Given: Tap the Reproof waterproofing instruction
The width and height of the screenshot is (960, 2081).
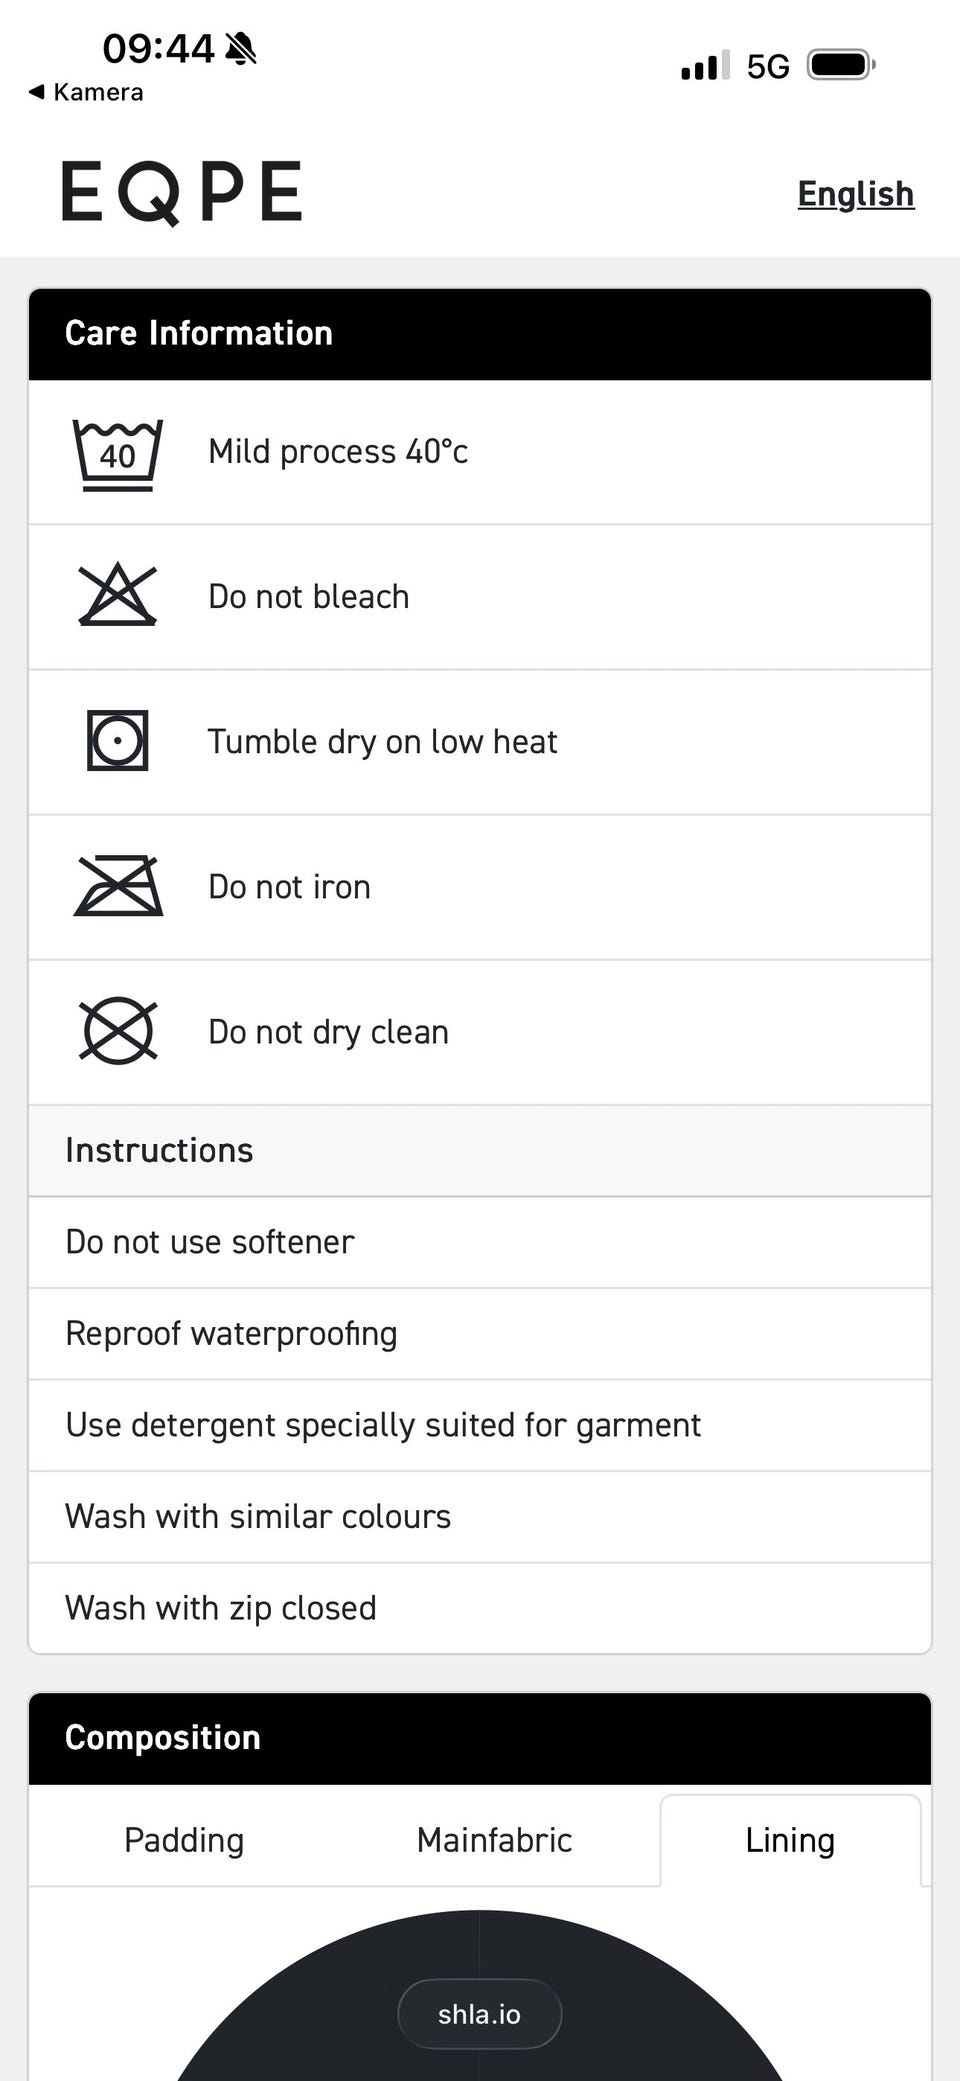Looking at the screenshot, I should click(232, 1334).
